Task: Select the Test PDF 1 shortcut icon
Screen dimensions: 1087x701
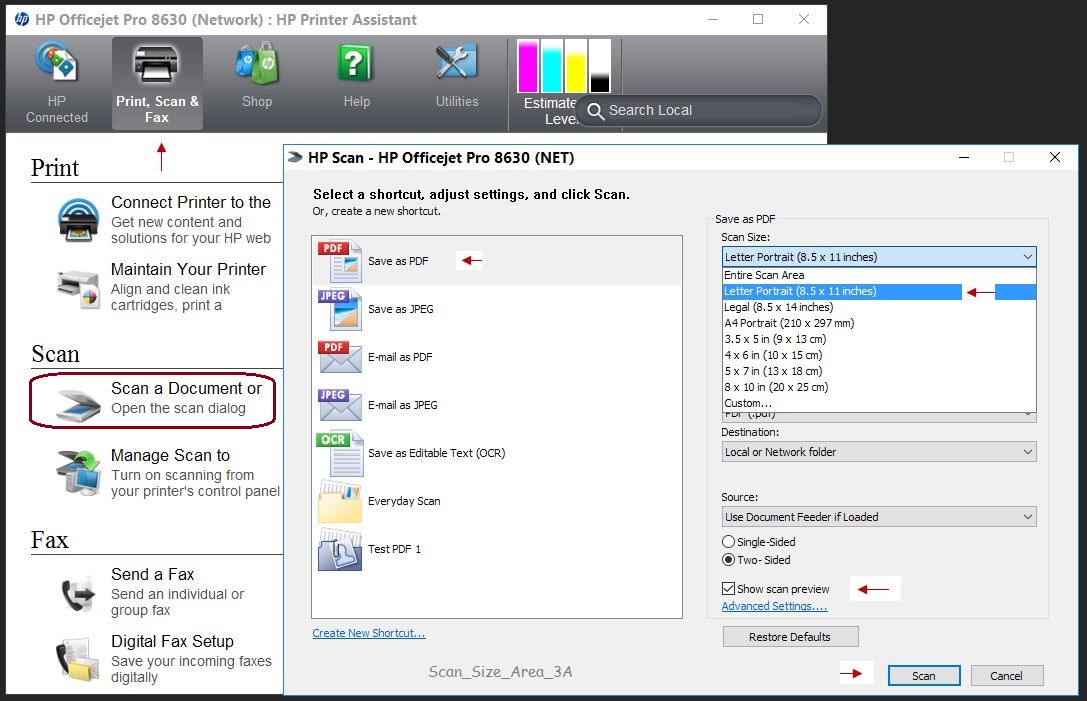Action: pyautogui.click(x=340, y=549)
